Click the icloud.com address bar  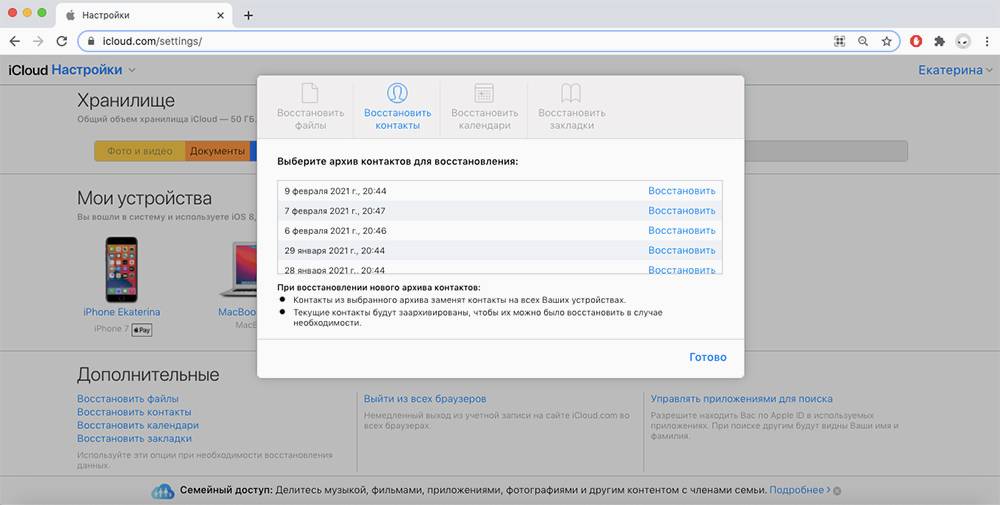pos(450,42)
